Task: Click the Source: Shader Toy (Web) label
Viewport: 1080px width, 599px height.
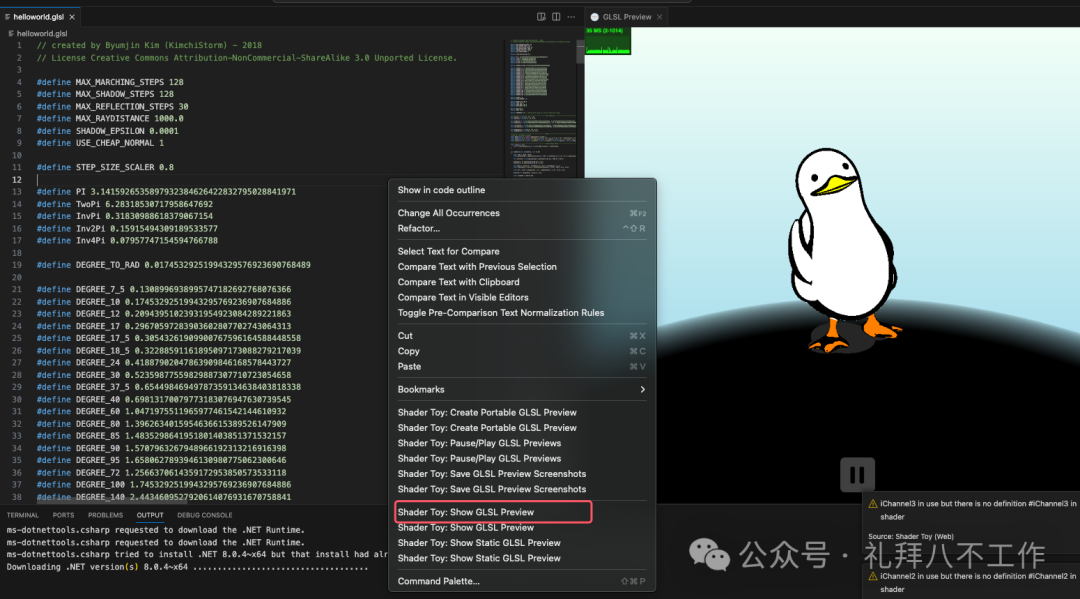Action: pos(911,536)
